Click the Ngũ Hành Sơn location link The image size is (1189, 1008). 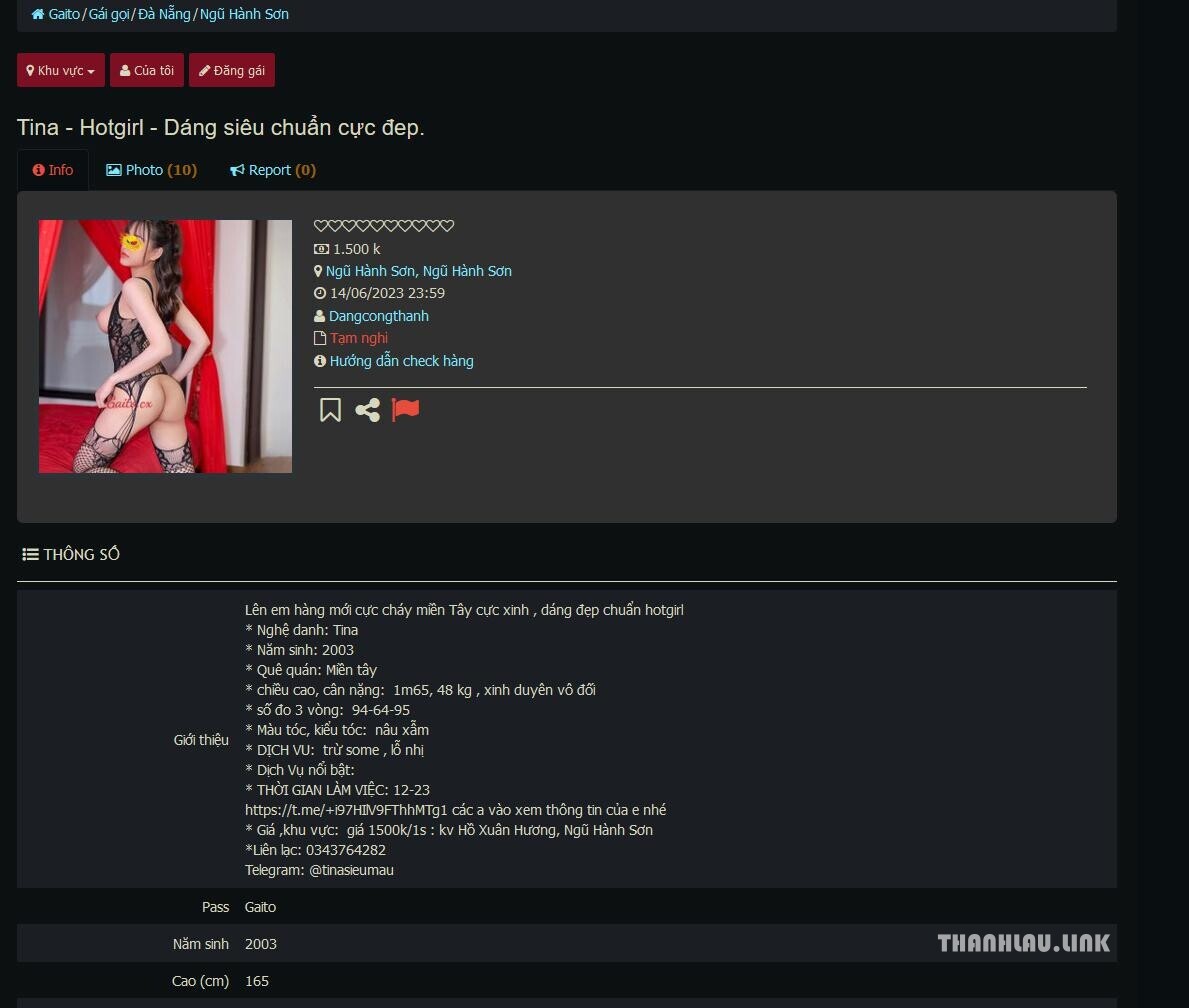(x=419, y=271)
